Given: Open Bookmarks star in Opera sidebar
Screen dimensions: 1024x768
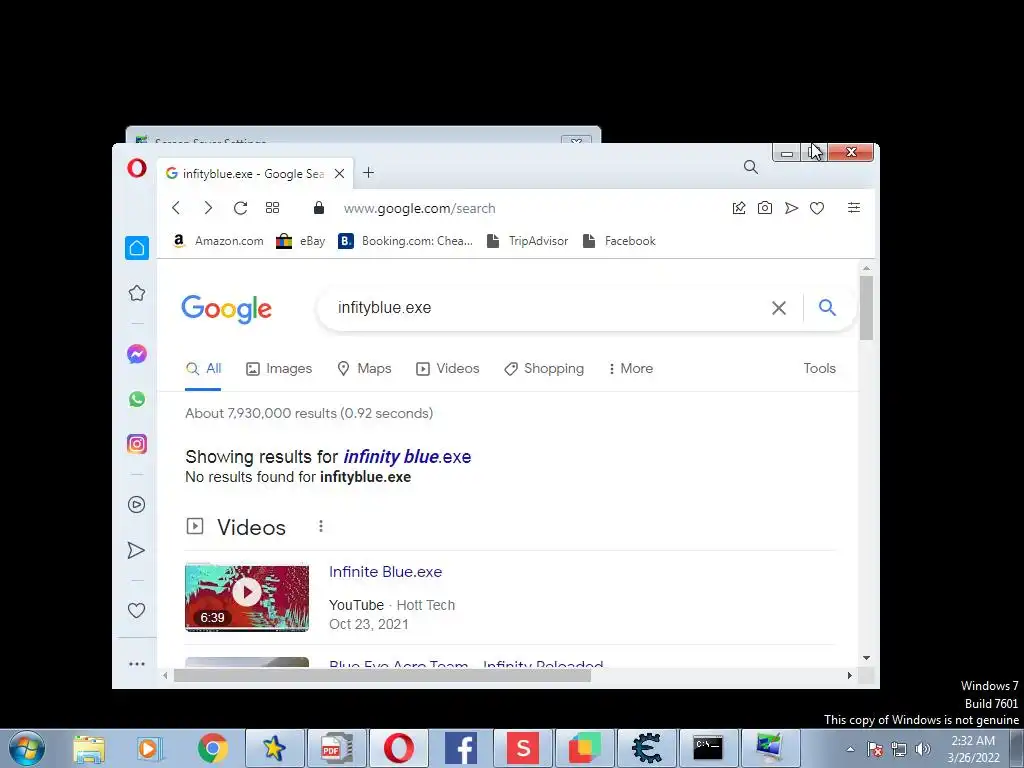Looking at the screenshot, I should pyautogui.click(x=136, y=293).
